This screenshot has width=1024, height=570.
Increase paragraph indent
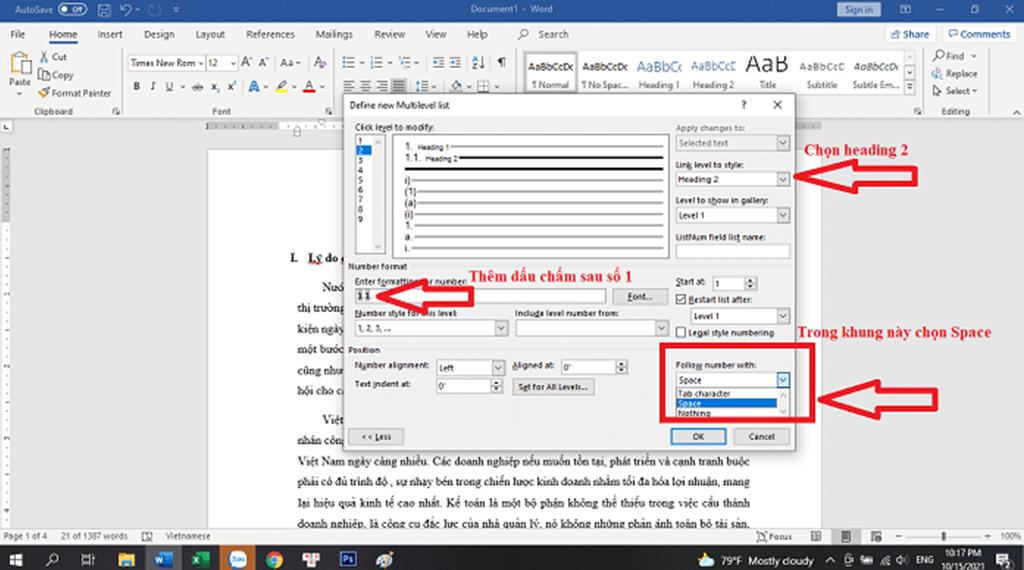[x=455, y=63]
